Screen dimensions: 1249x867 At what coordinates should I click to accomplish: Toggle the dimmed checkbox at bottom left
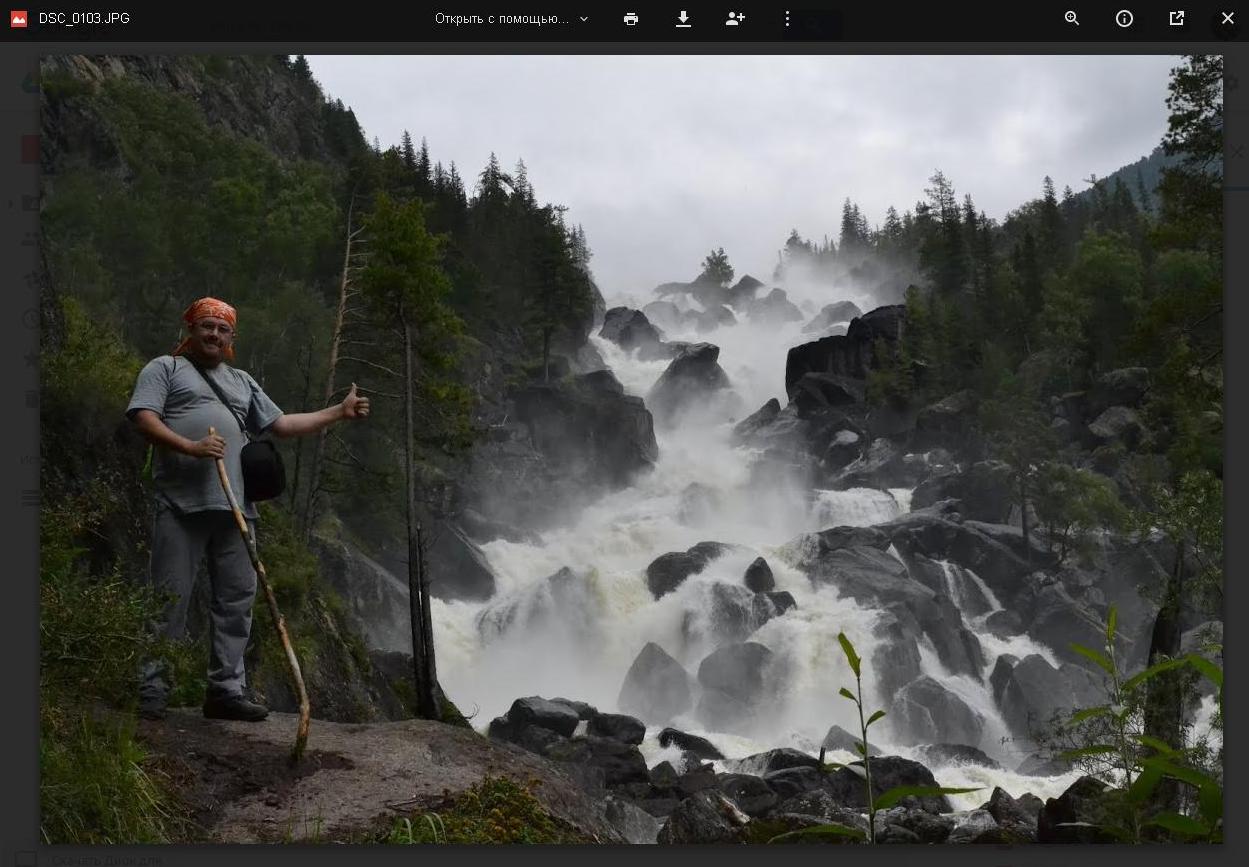[27, 859]
